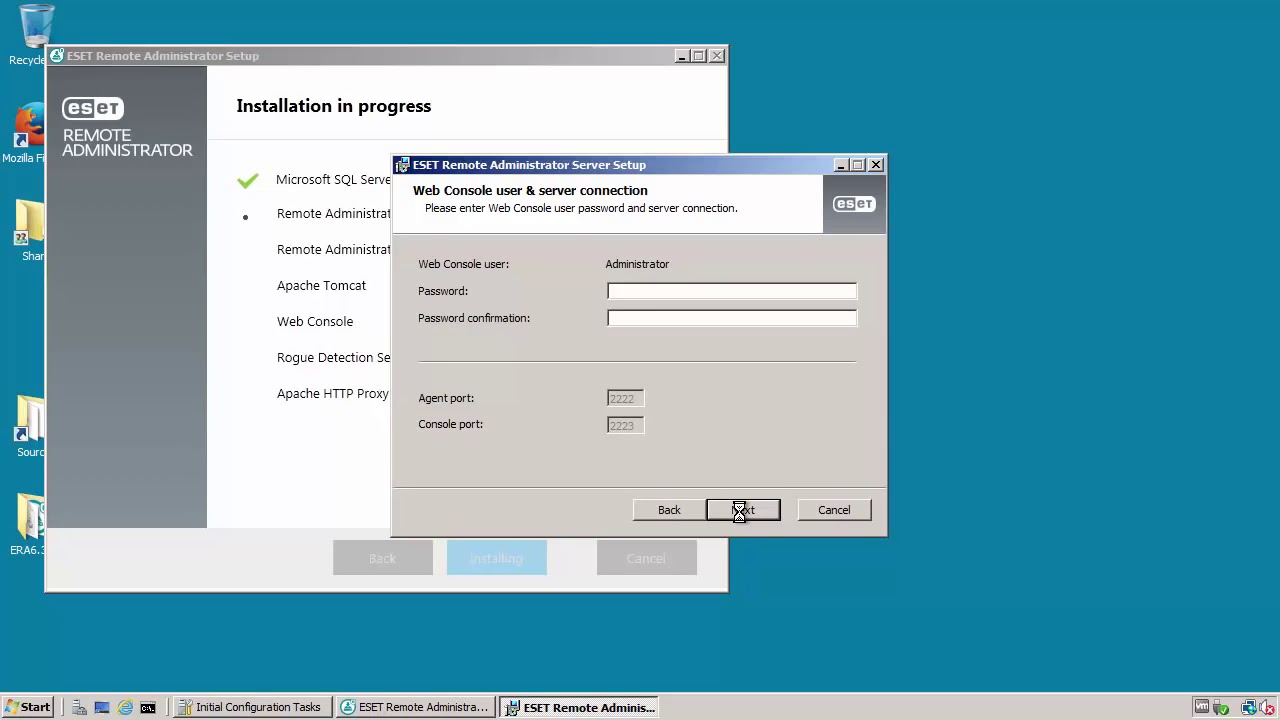Select the Source folder desktop icon

[x=30, y=427]
